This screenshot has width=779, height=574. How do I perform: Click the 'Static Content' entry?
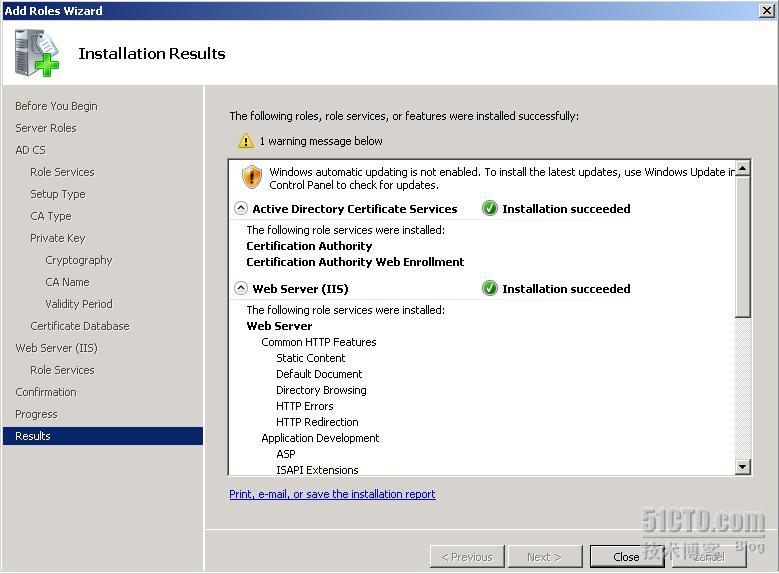311,358
